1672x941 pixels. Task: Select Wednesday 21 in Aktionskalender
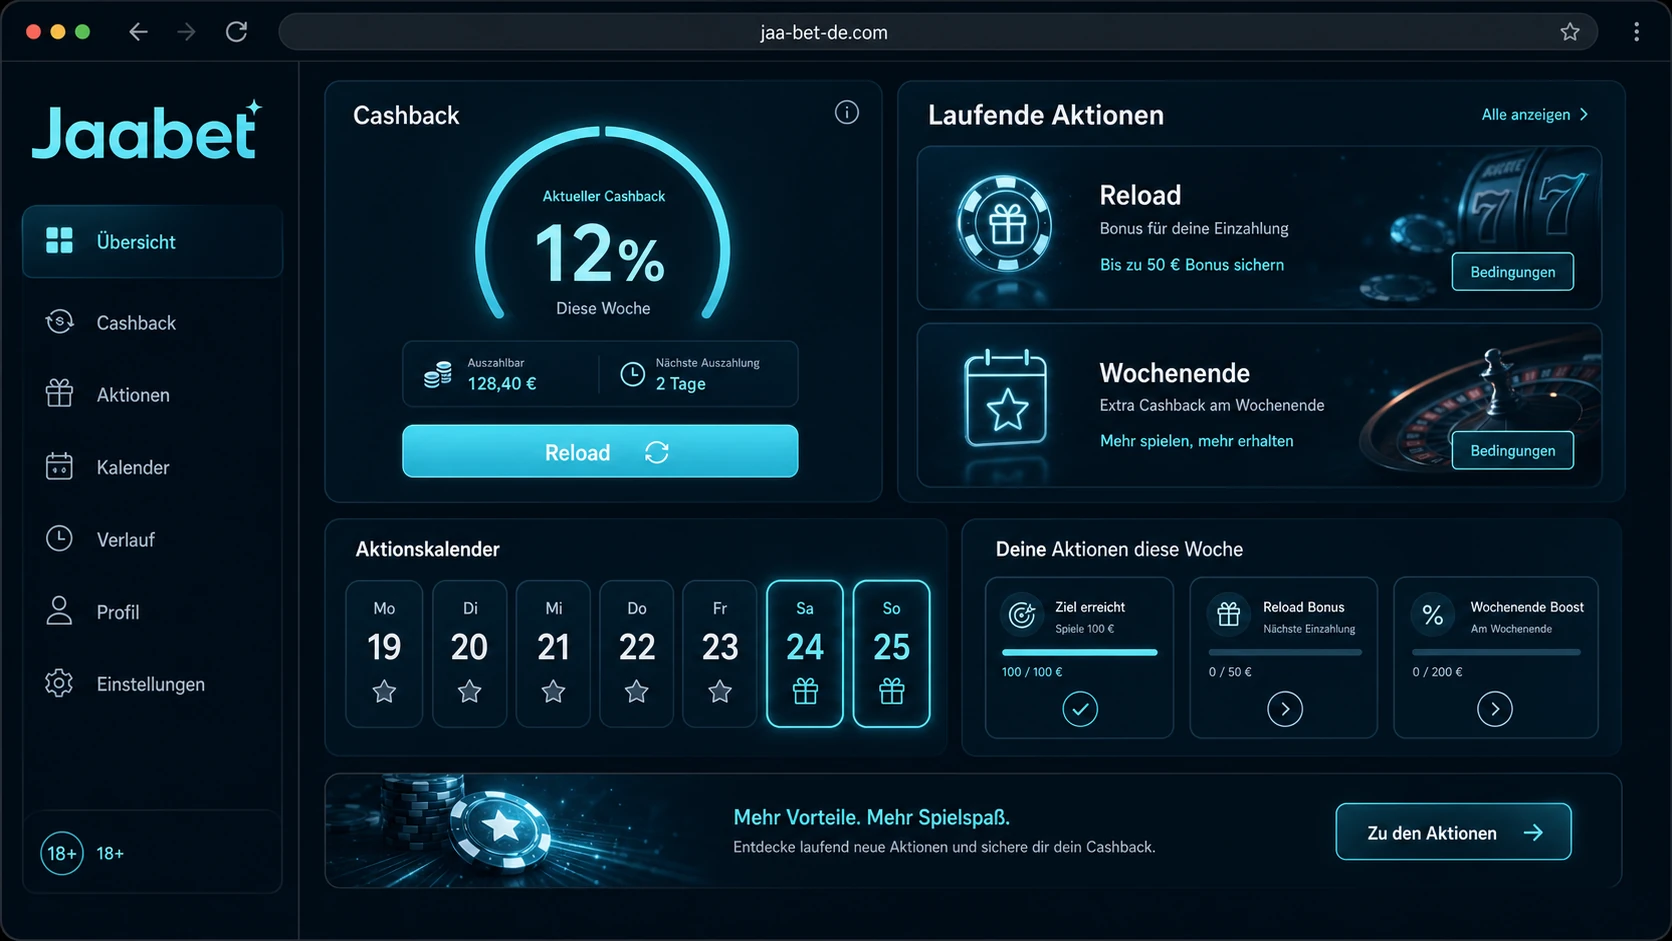[x=553, y=653]
